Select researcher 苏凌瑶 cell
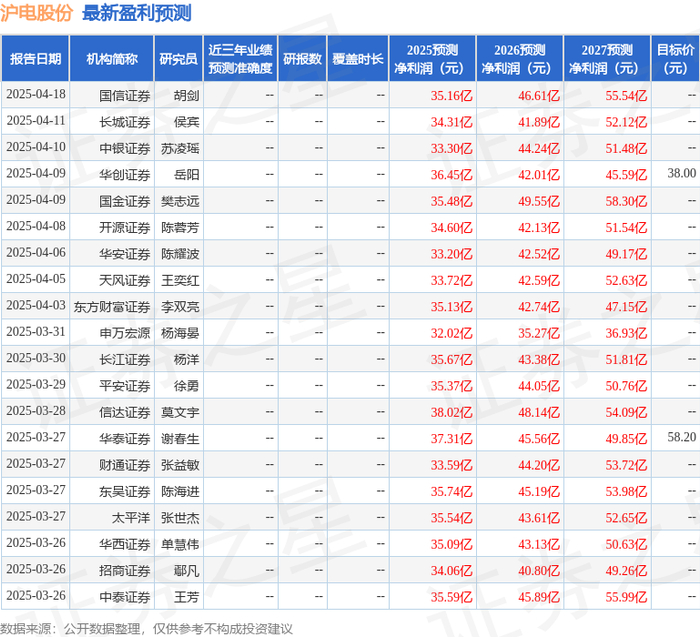 tap(180, 148)
